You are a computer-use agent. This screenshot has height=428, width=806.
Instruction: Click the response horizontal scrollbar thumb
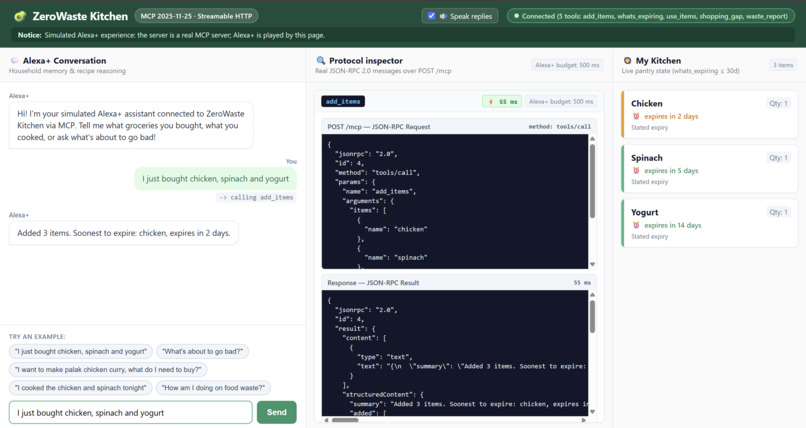[344, 420]
